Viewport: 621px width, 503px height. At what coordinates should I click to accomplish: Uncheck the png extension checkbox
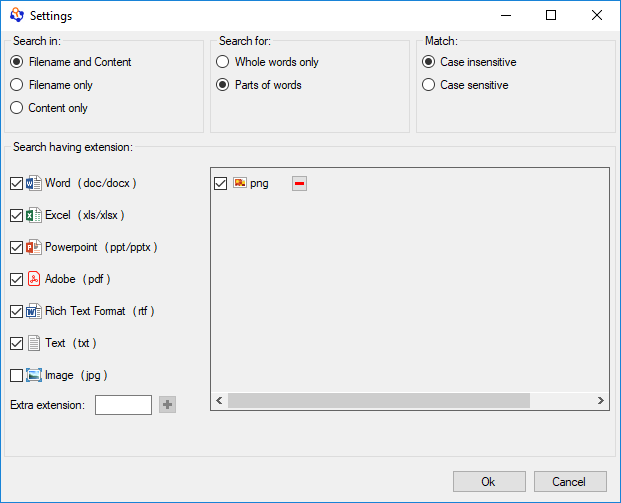coord(221,184)
